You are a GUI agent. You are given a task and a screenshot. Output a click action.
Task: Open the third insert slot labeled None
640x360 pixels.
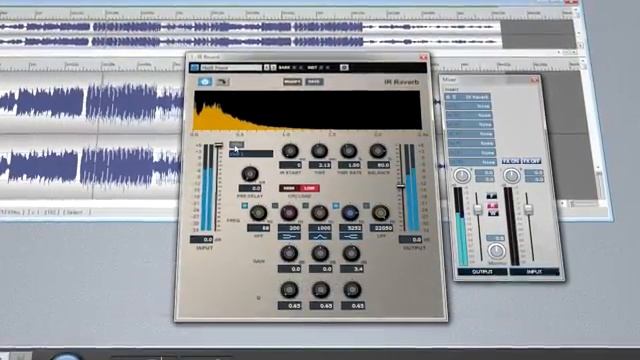[469, 116]
